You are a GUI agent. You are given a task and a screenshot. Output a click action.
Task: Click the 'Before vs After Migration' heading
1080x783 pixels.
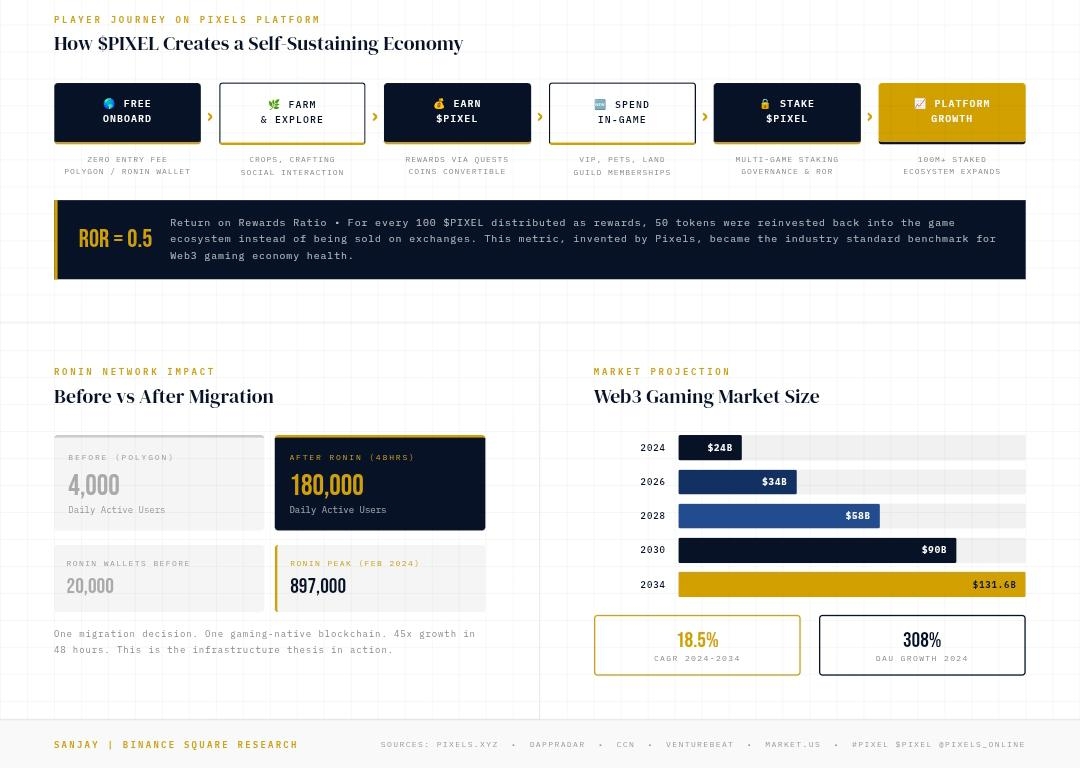[164, 397]
